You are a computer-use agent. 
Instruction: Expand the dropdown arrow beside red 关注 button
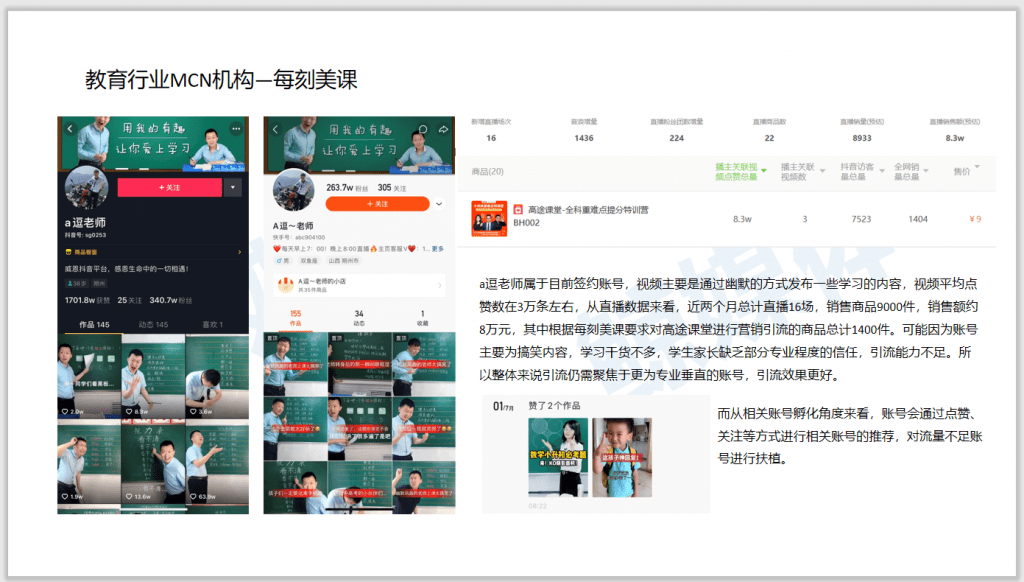pyautogui.click(x=233, y=187)
